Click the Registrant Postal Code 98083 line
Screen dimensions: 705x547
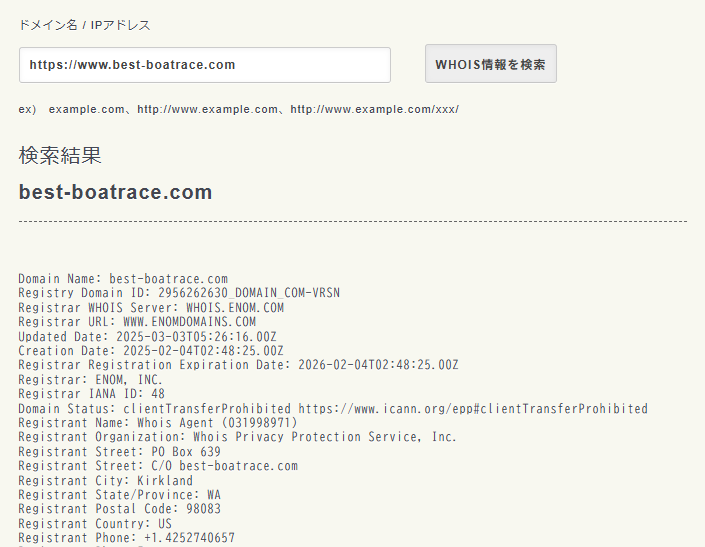pyautogui.click(x=119, y=509)
